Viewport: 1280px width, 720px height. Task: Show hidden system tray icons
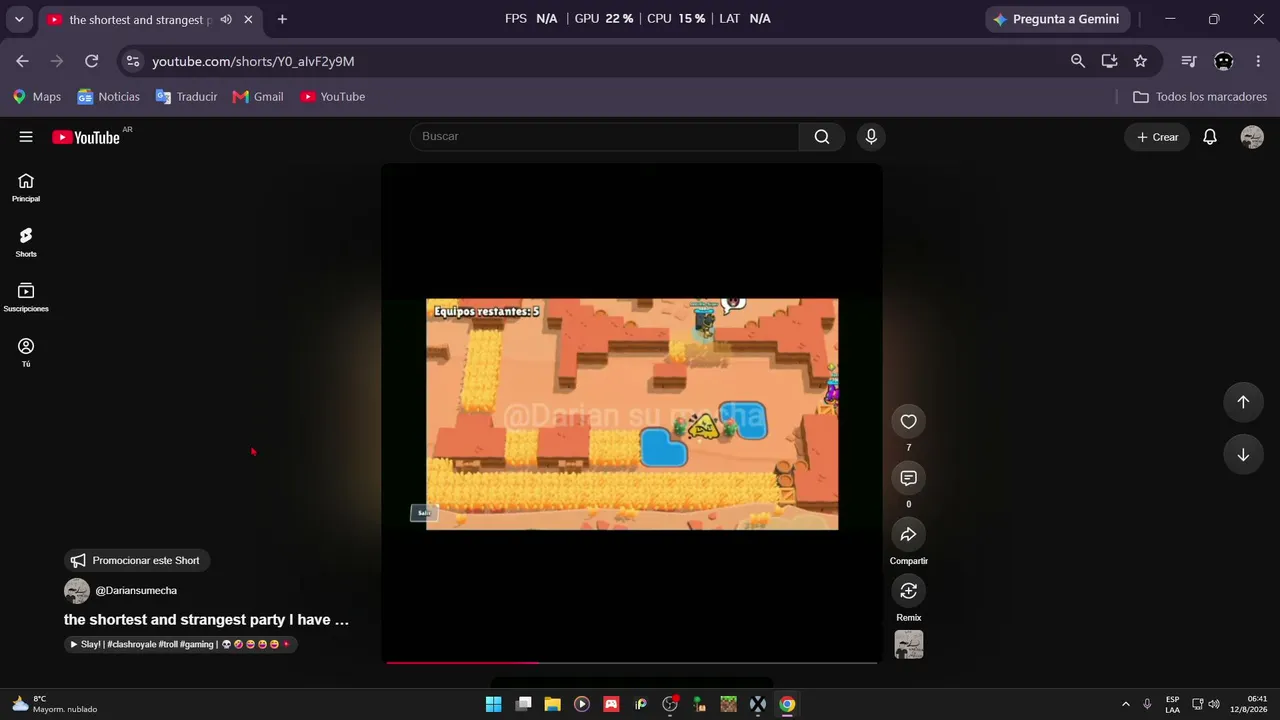(x=1126, y=704)
